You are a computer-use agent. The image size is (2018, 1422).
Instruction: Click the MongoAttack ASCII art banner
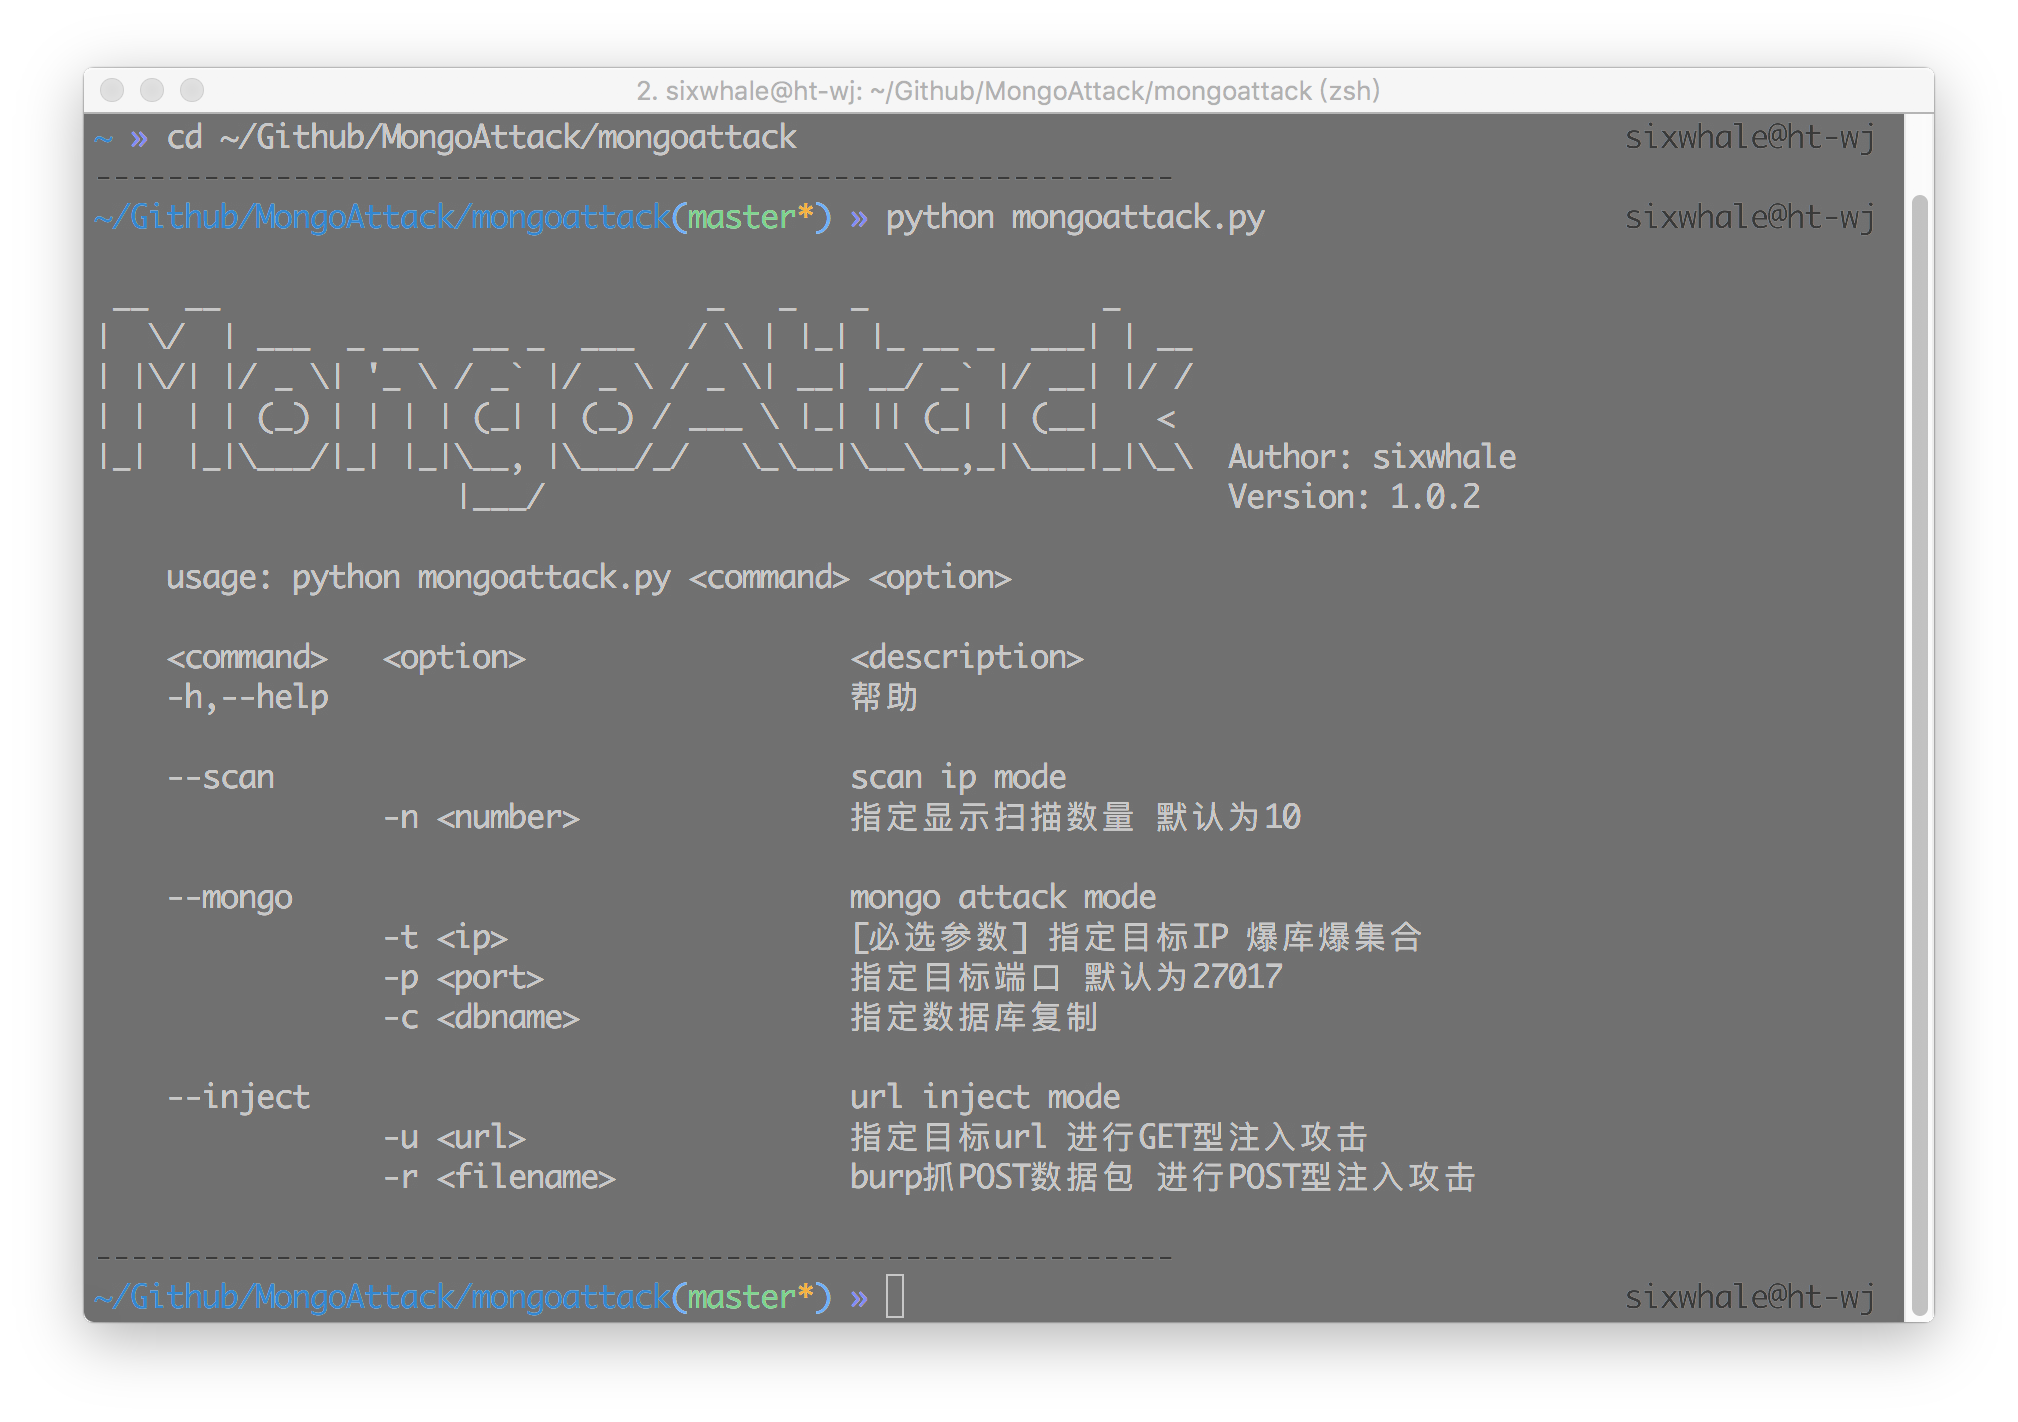click(645, 400)
